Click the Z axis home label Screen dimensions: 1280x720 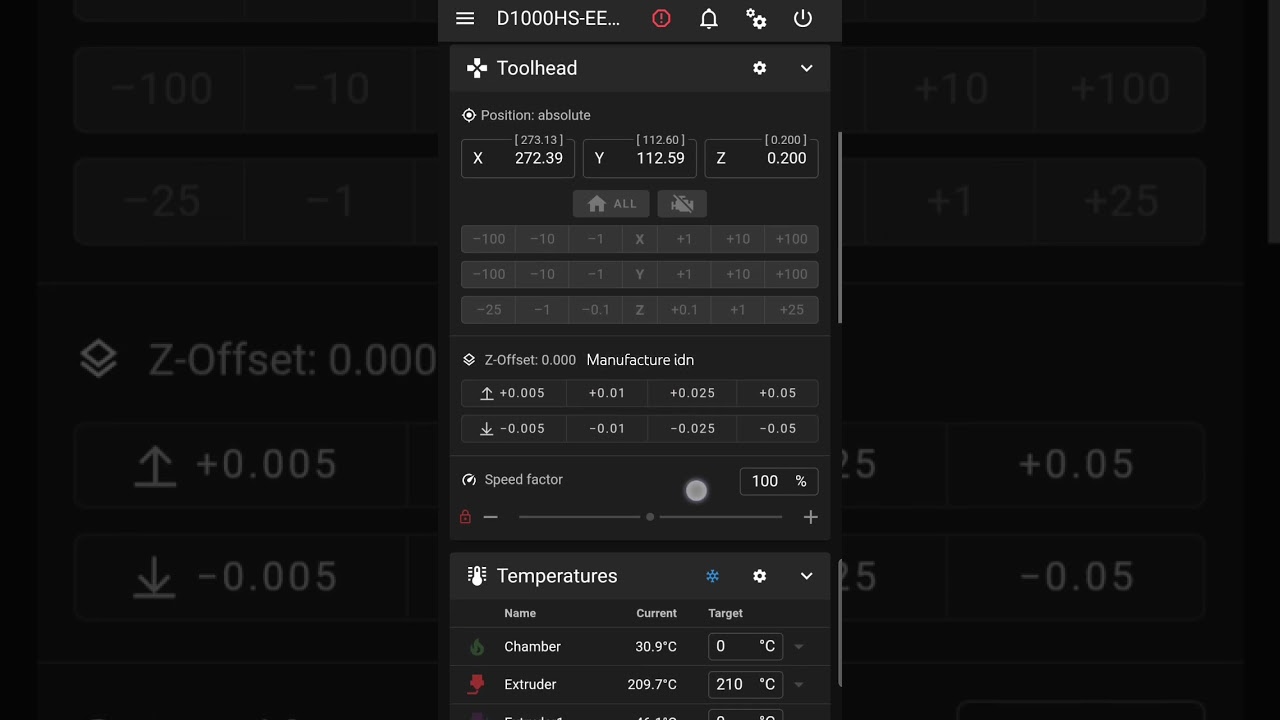(x=640, y=310)
